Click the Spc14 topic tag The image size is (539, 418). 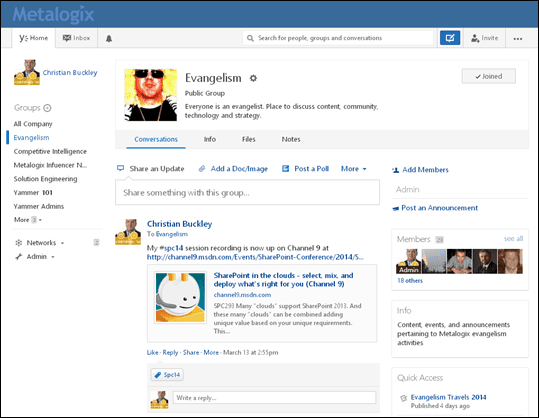(x=167, y=375)
